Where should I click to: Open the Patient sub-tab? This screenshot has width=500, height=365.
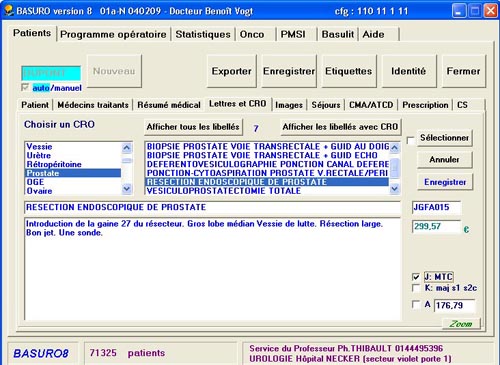(35, 105)
